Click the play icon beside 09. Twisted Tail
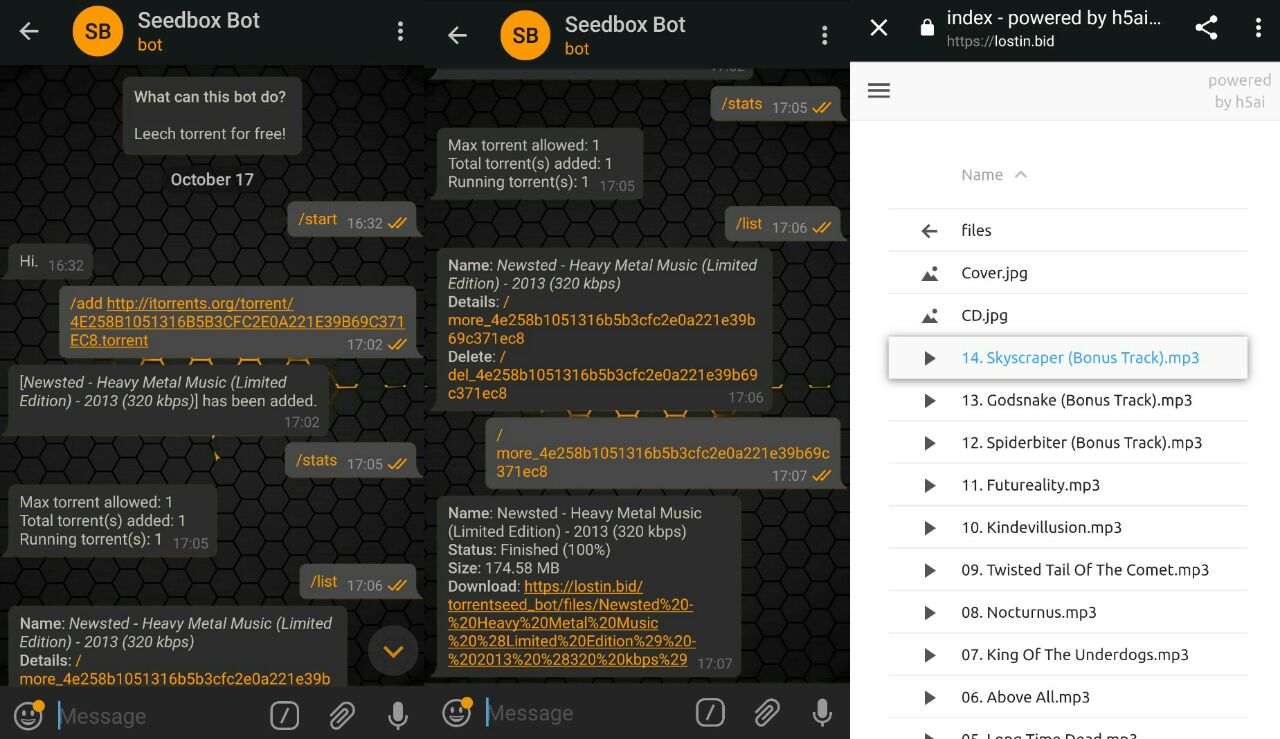 929,570
